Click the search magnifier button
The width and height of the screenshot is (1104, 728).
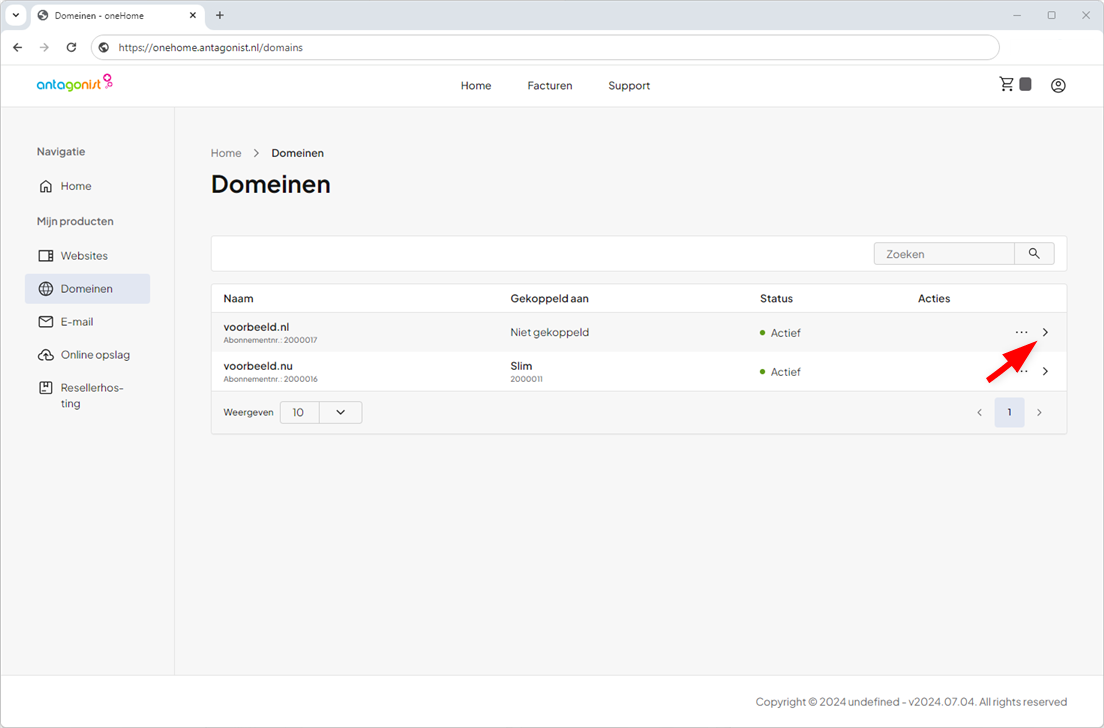point(1034,253)
